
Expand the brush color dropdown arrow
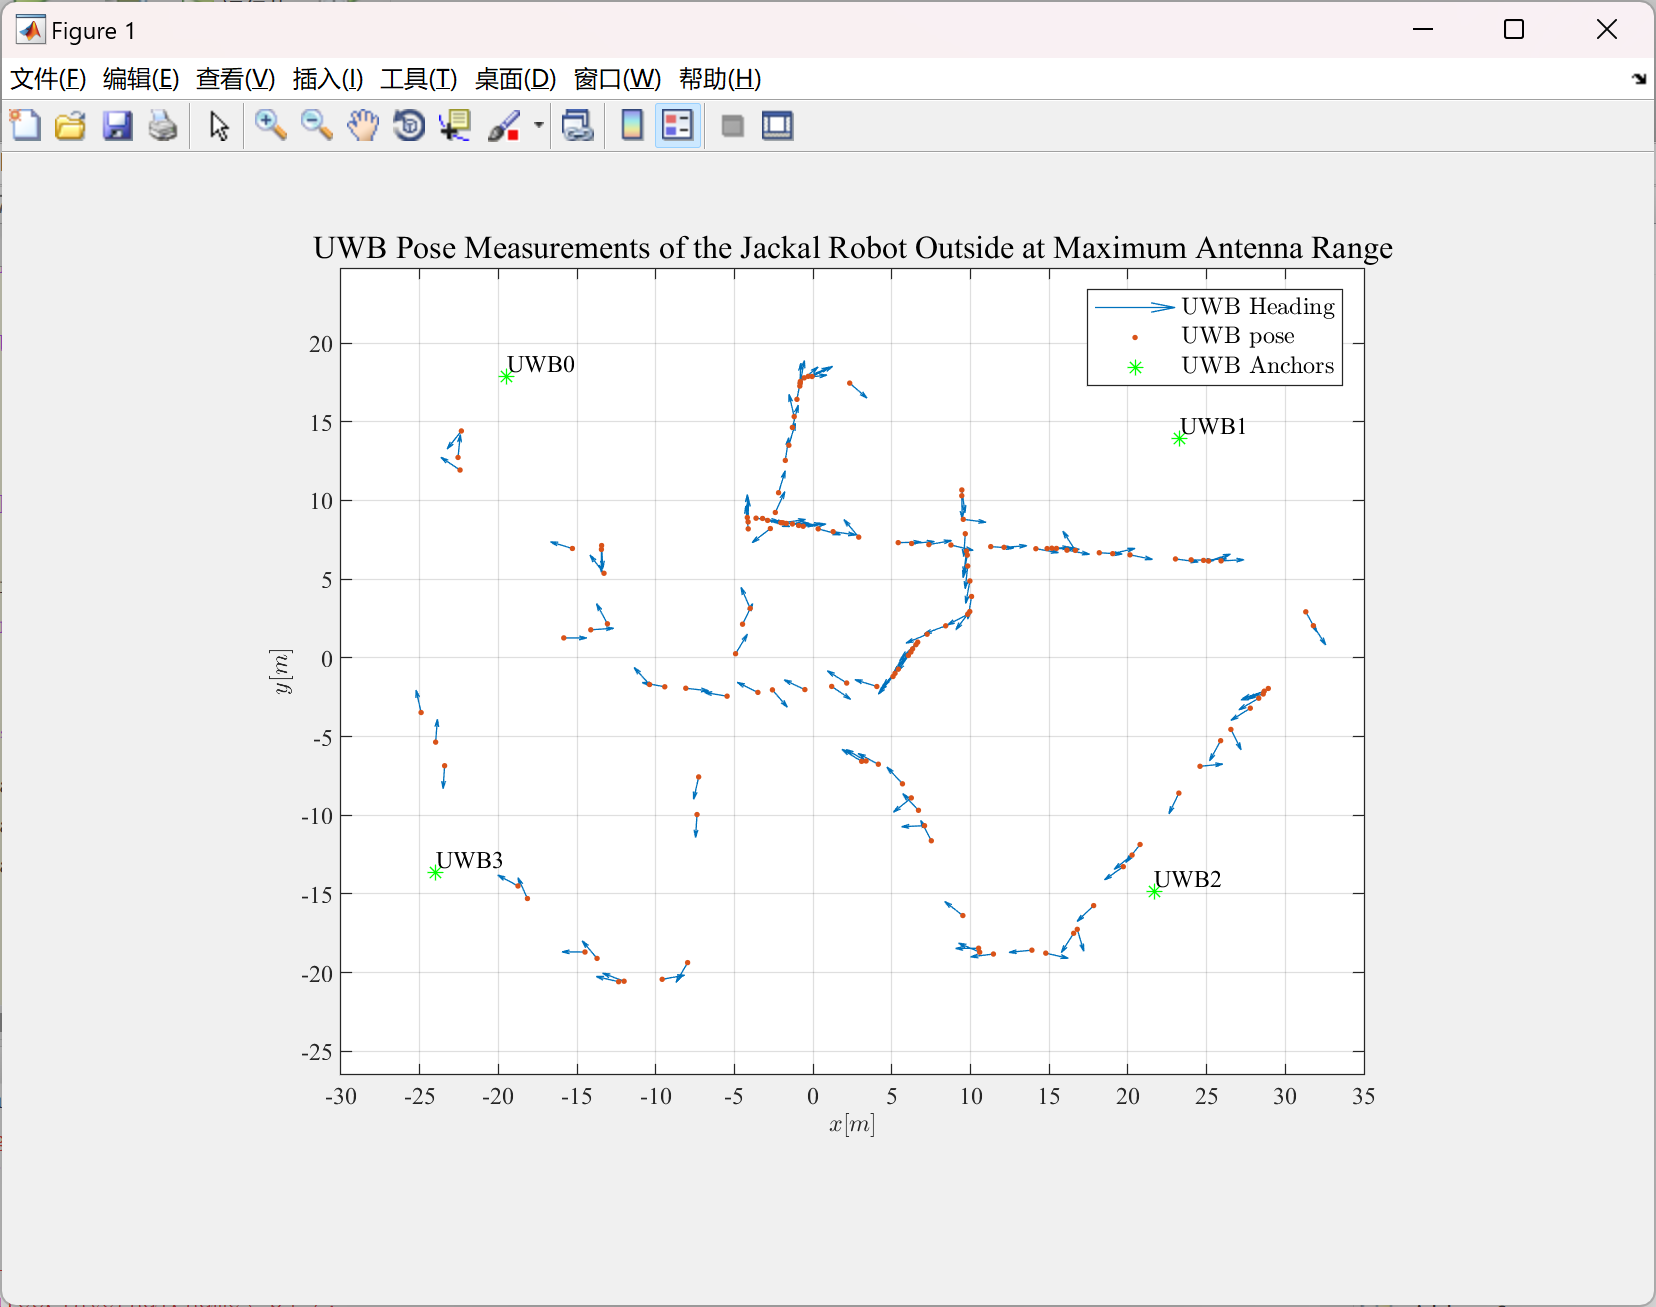point(538,126)
